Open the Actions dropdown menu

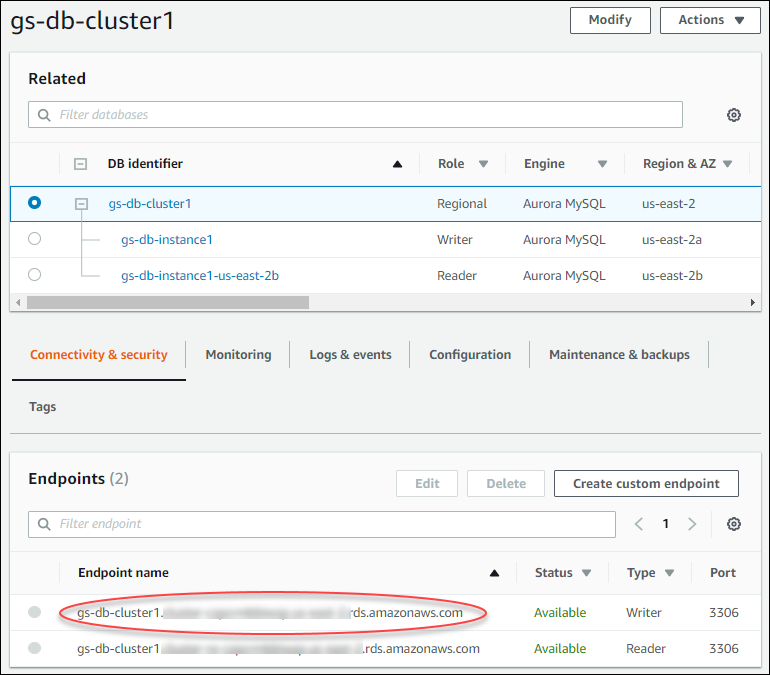[710, 20]
